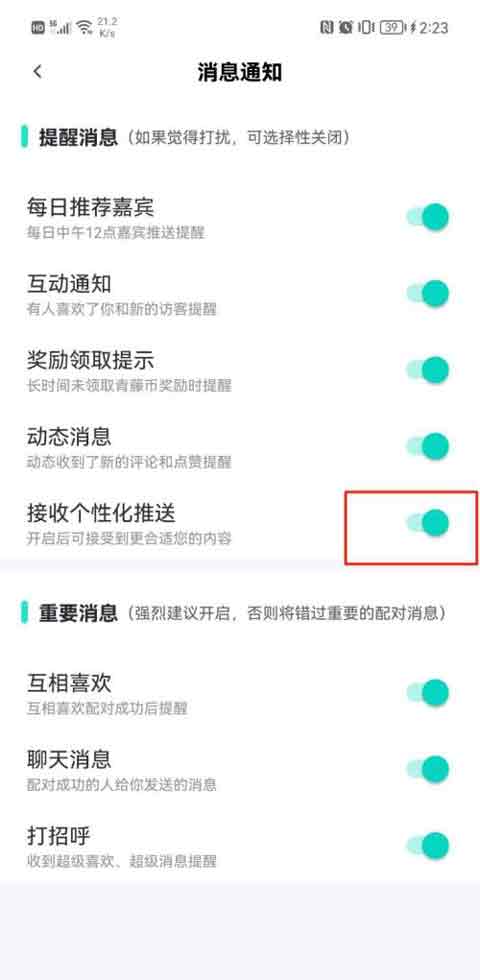Image resolution: width=480 pixels, height=980 pixels.
Task: Tap the battery indicator icon
Action: coord(391,28)
